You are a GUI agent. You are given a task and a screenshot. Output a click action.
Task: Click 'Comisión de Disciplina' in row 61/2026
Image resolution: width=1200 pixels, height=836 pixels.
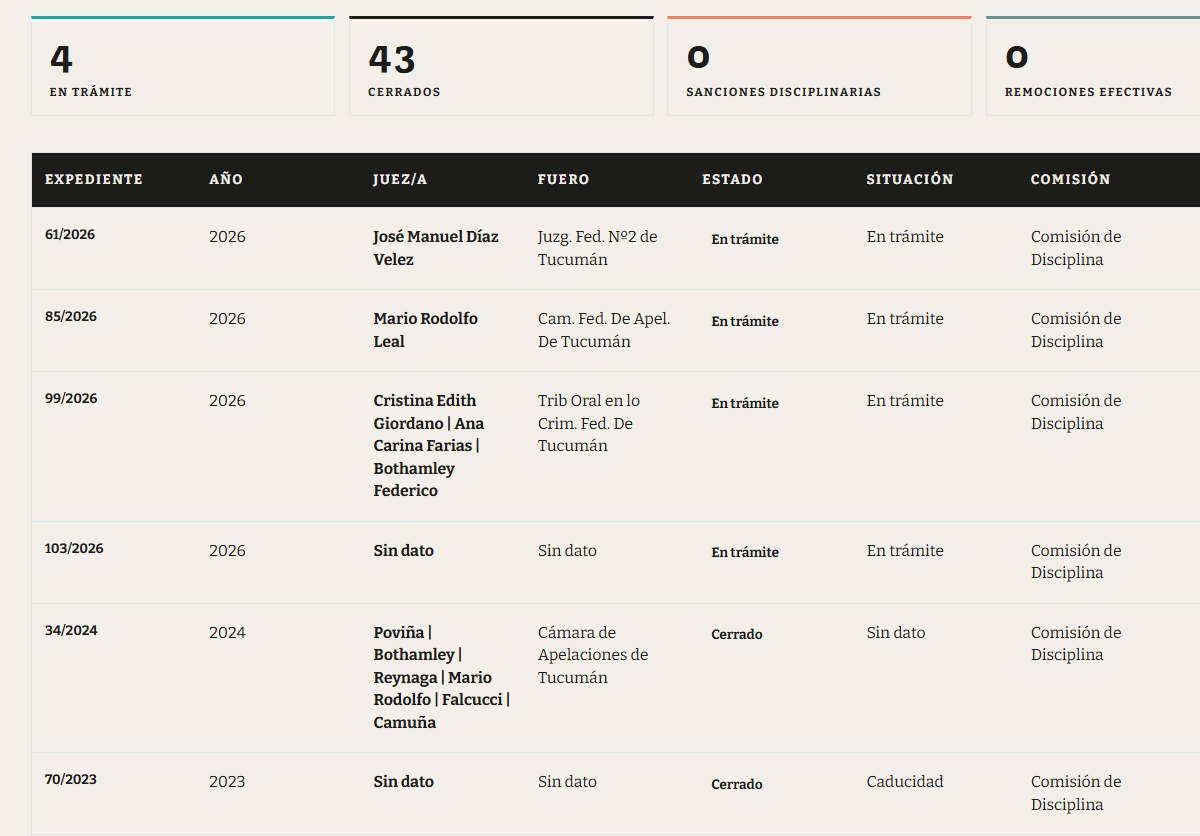coord(1076,248)
